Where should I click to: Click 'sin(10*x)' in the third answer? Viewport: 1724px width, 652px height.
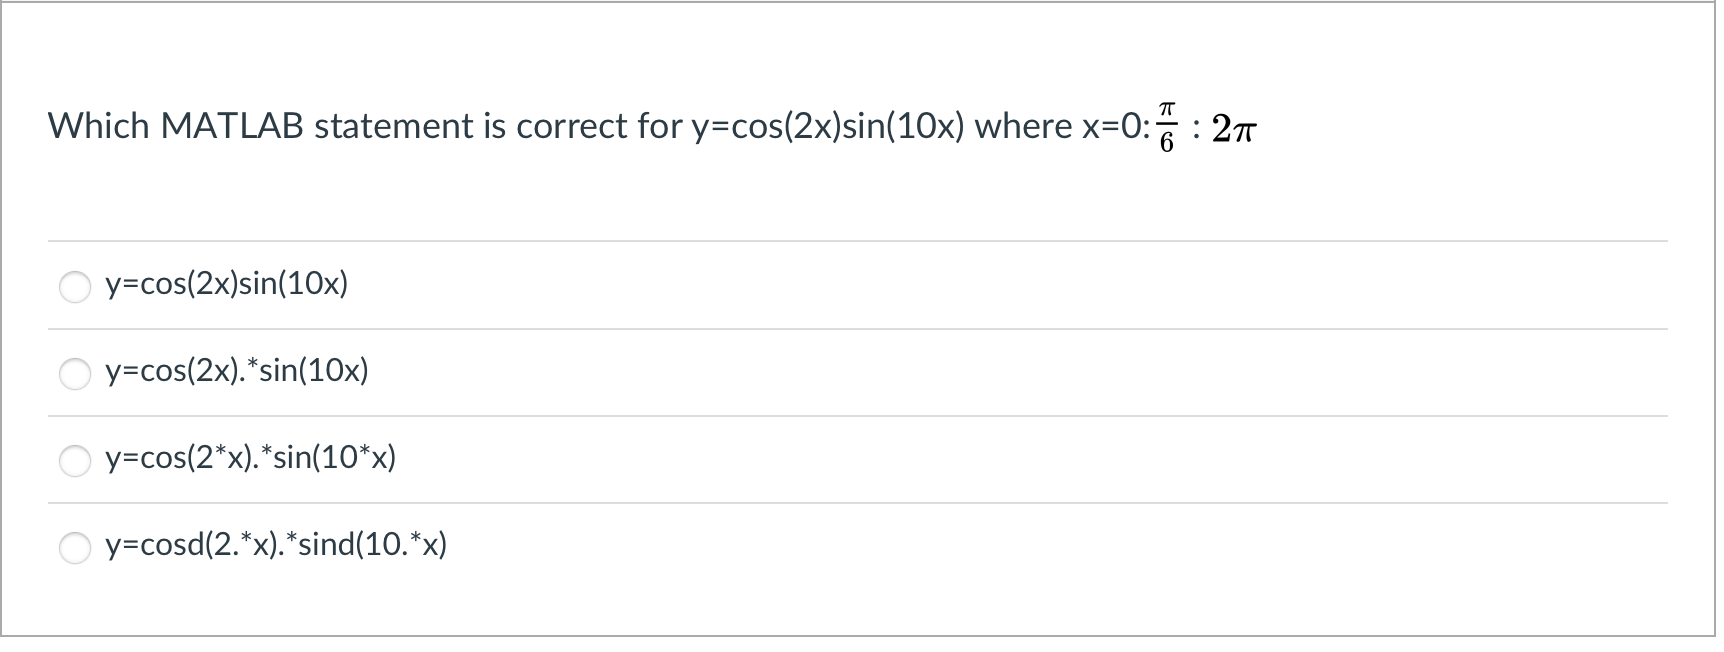(334, 459)
